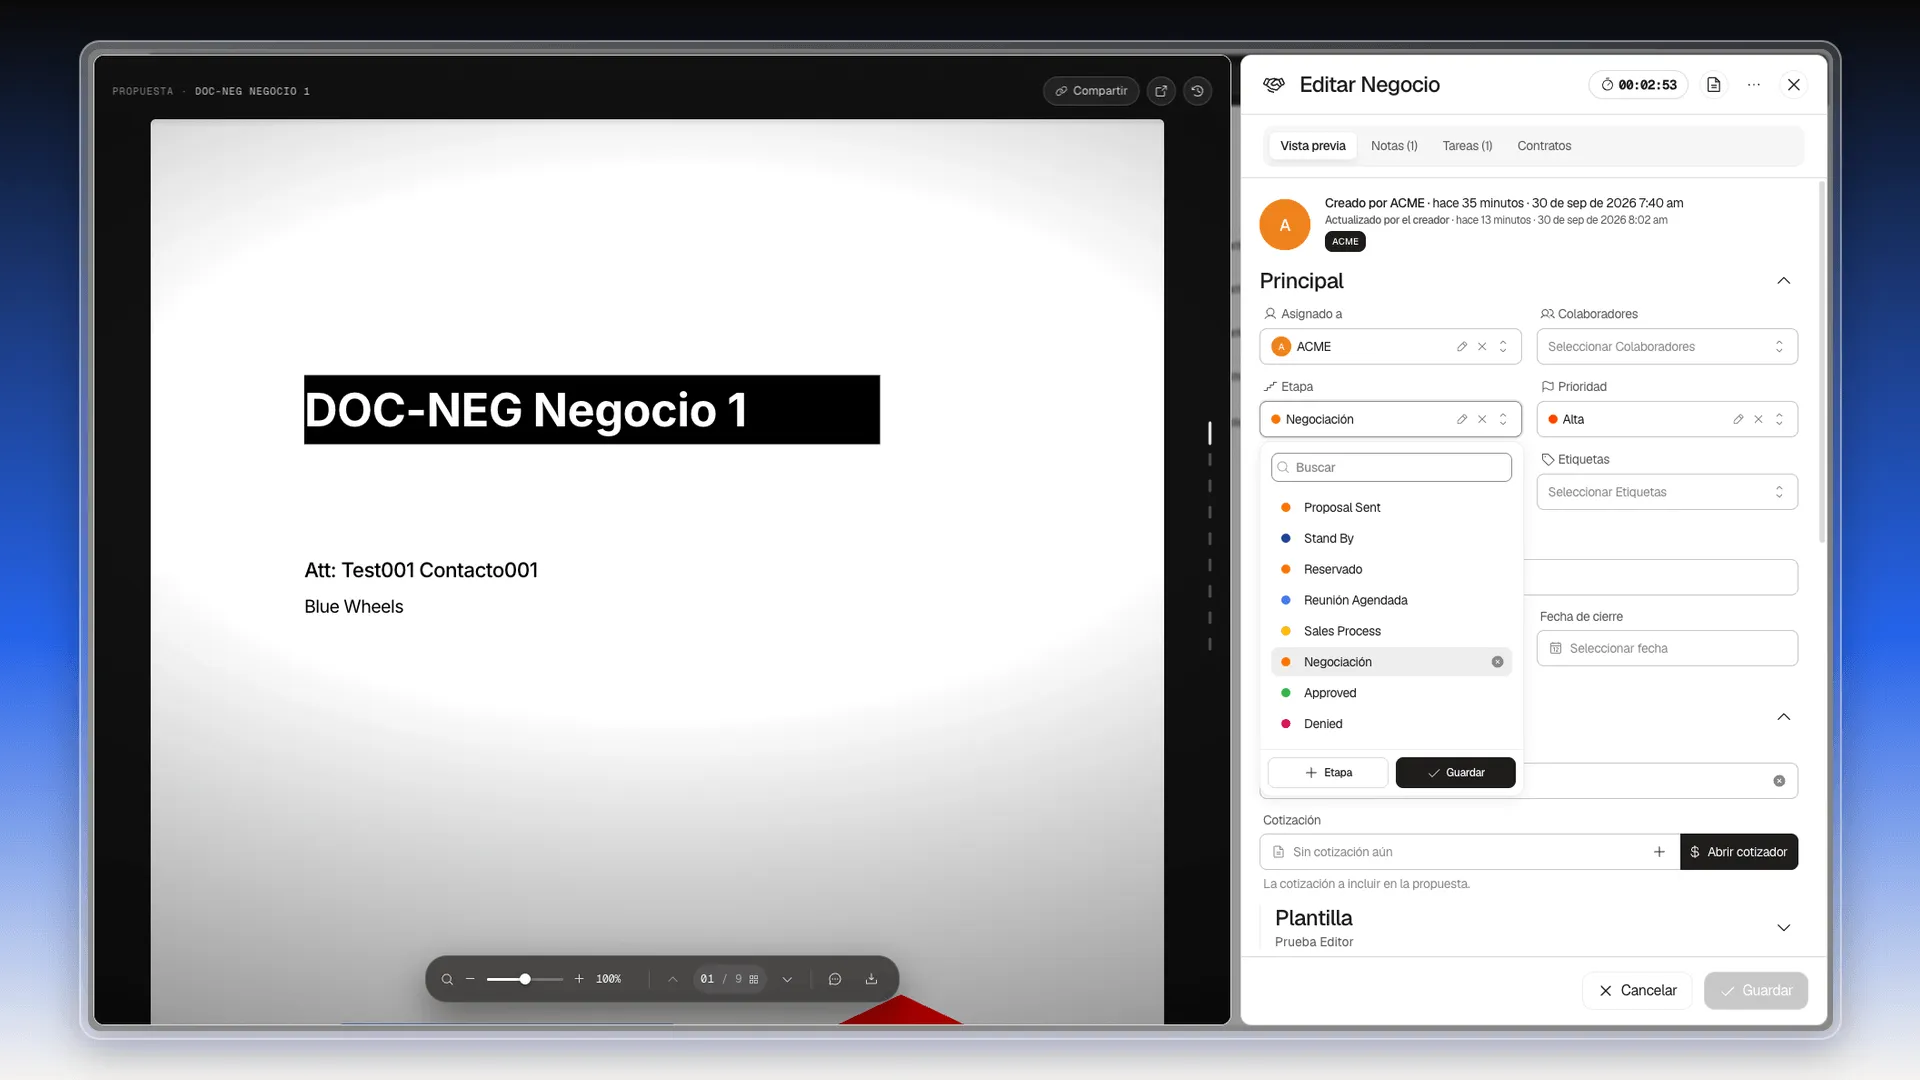Open the Colaboradores dropdown
The height and width of the screenshot is (1080, 1920).
pos(1667,347)
